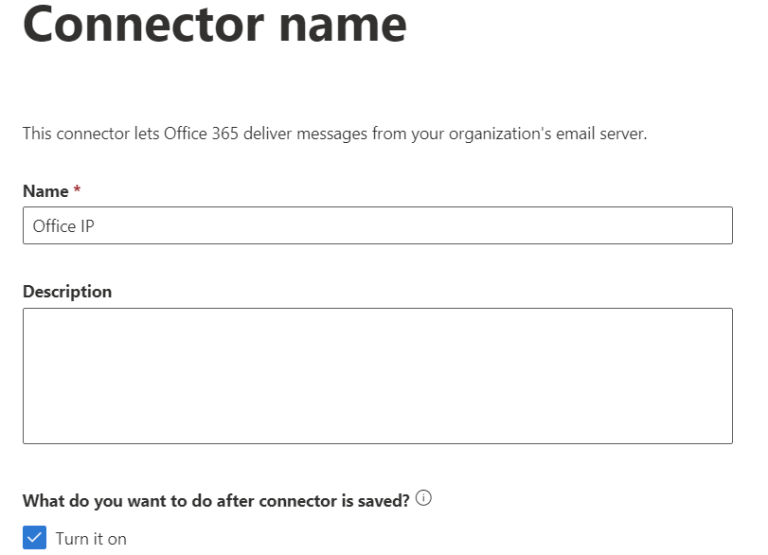The height and width of the screenshot is (555, 768).
Task: Click inside the Description text area
Action: click(x=377, y=375)
